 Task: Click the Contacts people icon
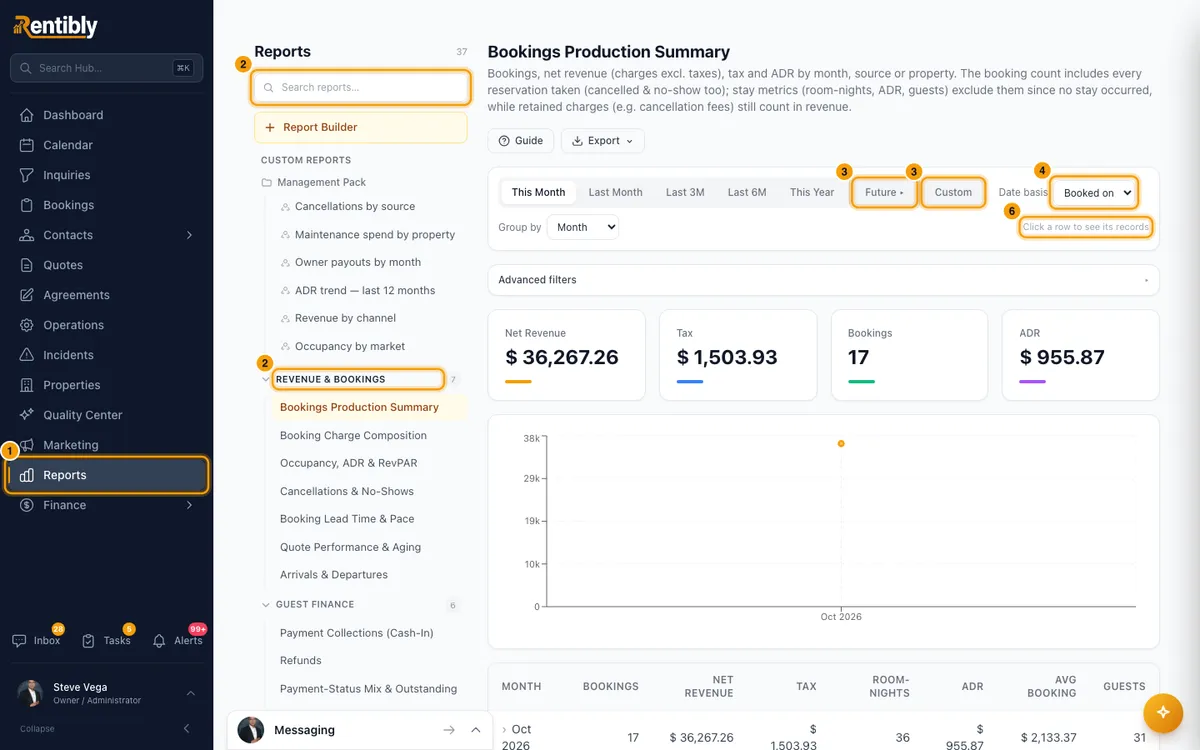(27, 235)
